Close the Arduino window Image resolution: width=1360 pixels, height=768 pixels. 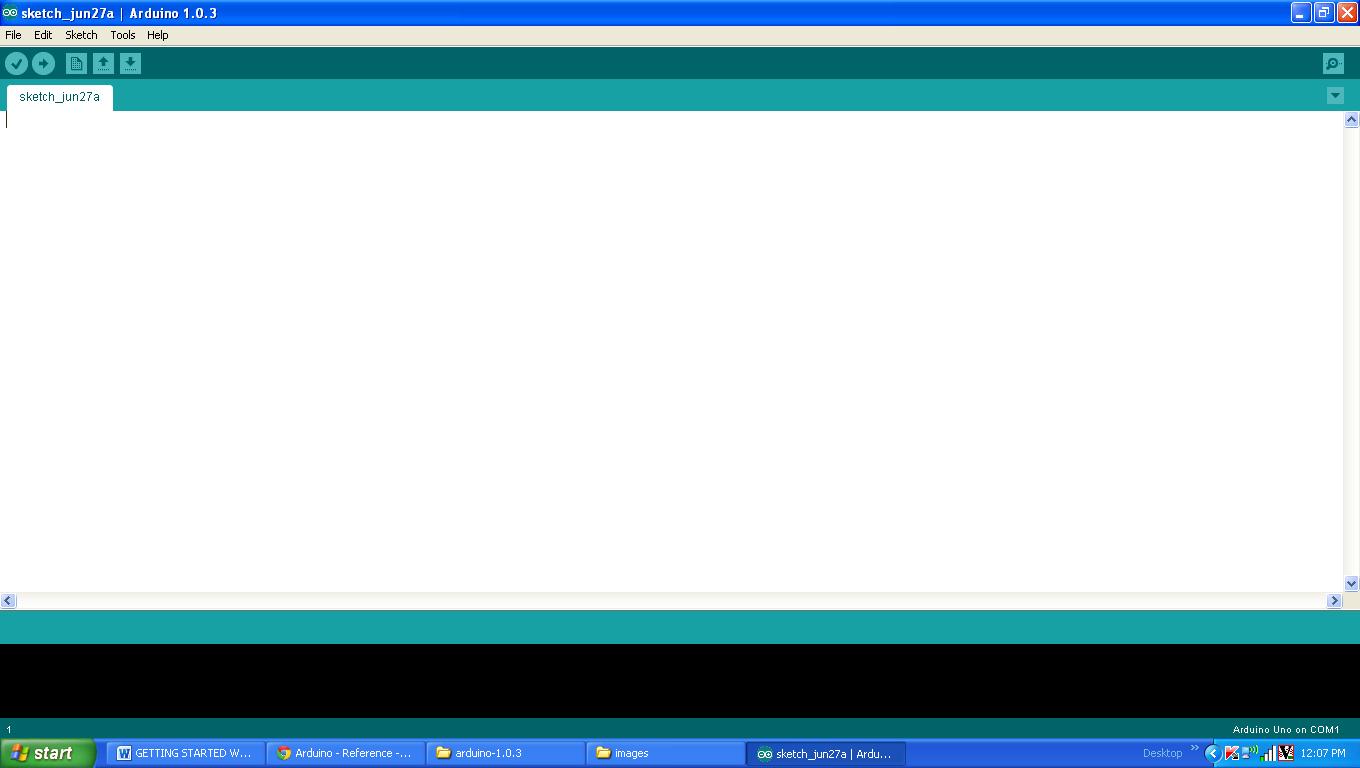(1347, 13)
